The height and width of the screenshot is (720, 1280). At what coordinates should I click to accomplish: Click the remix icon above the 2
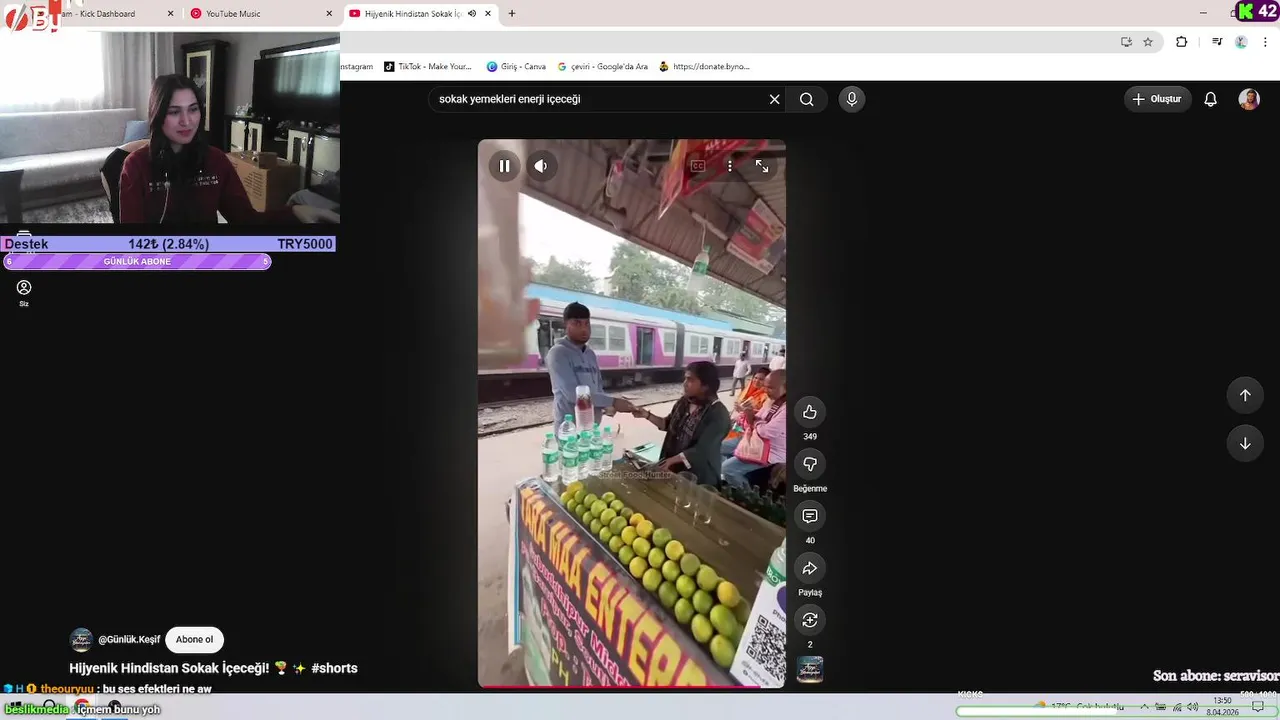(810, 620)
